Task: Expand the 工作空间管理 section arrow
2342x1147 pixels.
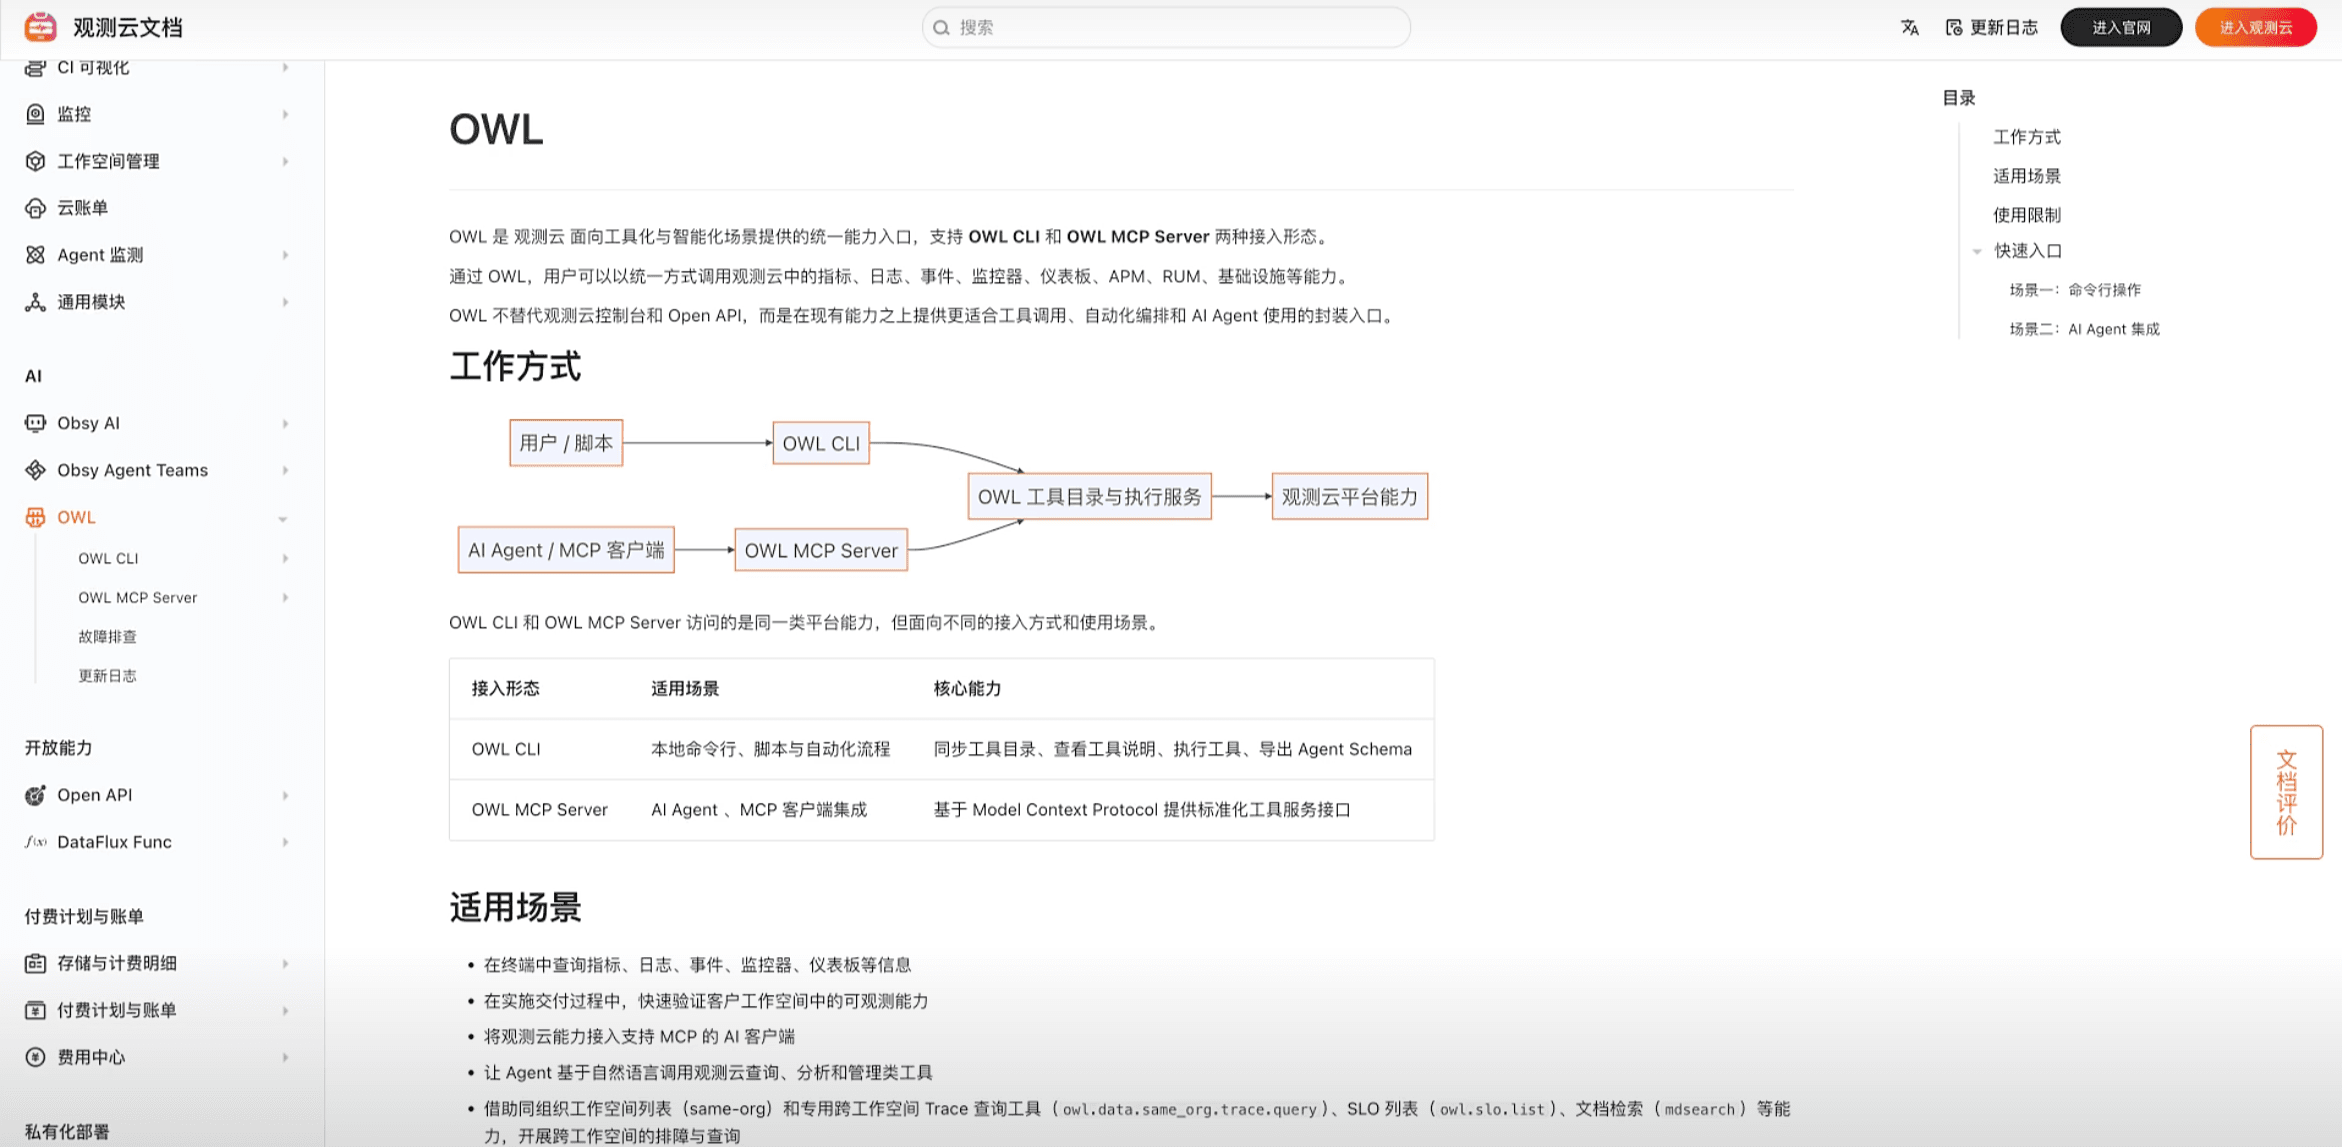Action: 285,161
